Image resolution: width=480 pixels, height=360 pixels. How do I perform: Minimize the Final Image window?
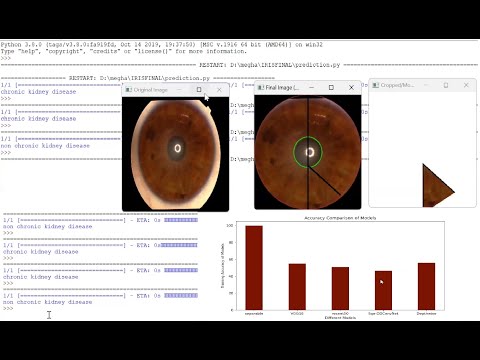[x=311, y=87]
